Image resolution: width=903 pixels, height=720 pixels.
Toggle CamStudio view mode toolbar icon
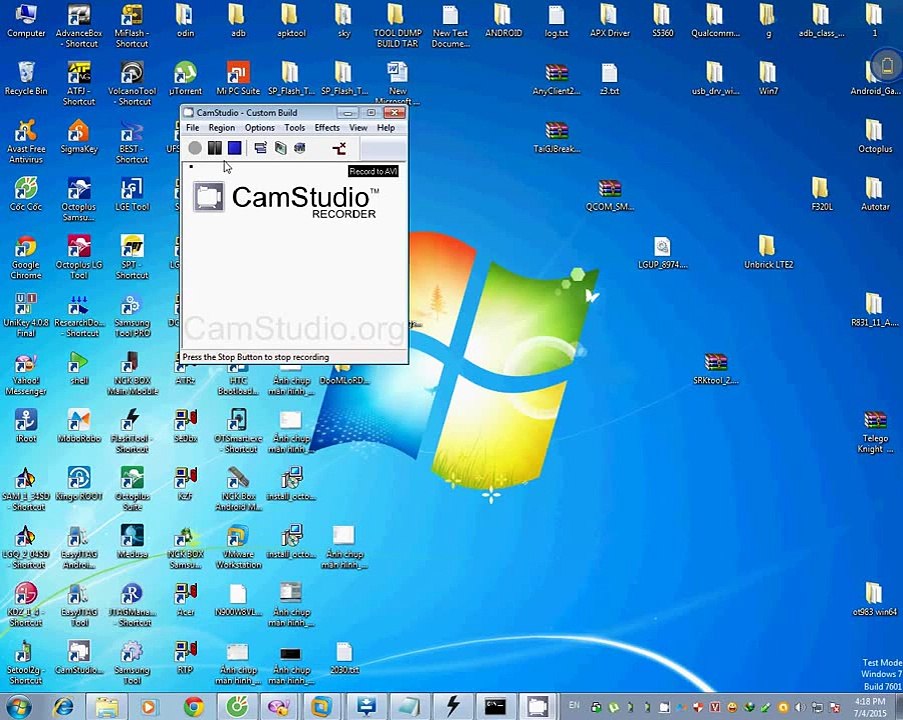click(260, 149)
